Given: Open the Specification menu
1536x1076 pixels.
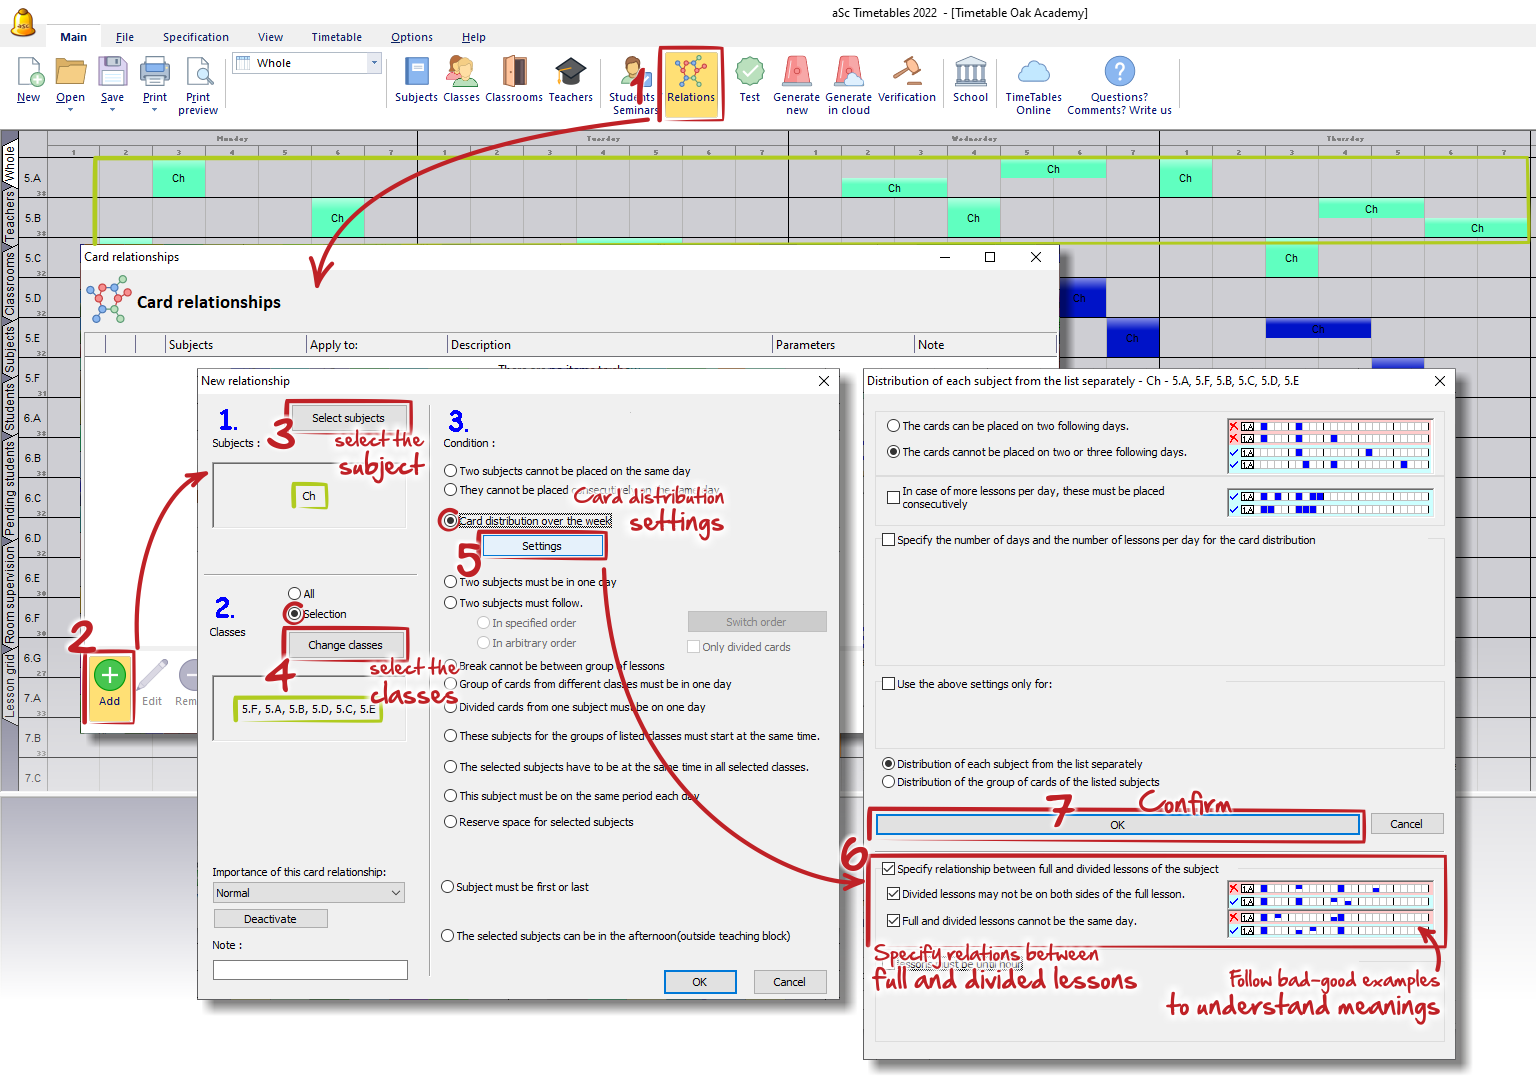Looking at the screenshot, I should click(196, 37).
